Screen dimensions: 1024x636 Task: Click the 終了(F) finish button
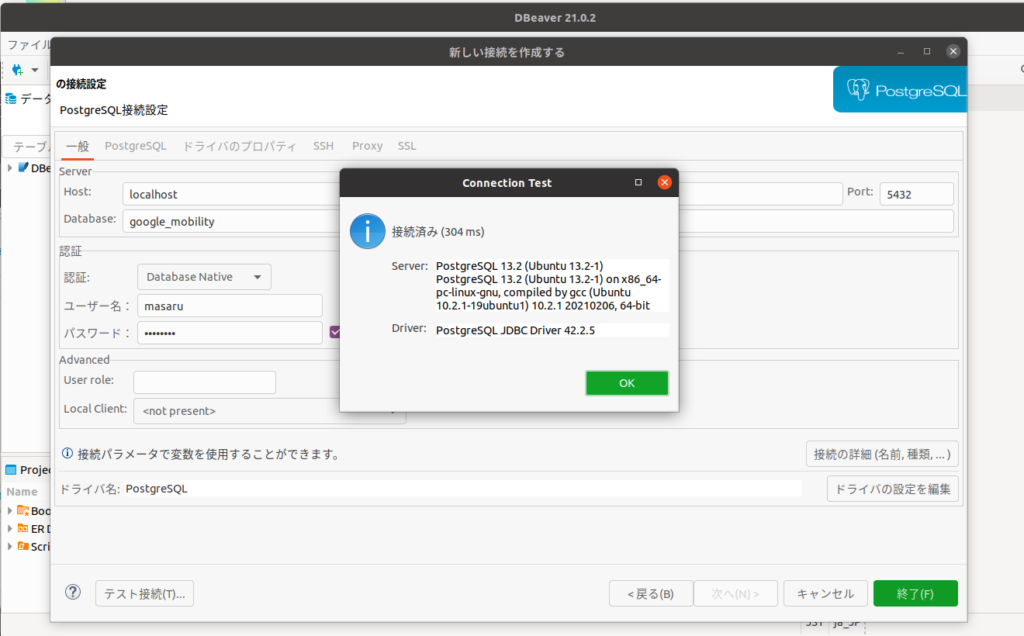915,593
